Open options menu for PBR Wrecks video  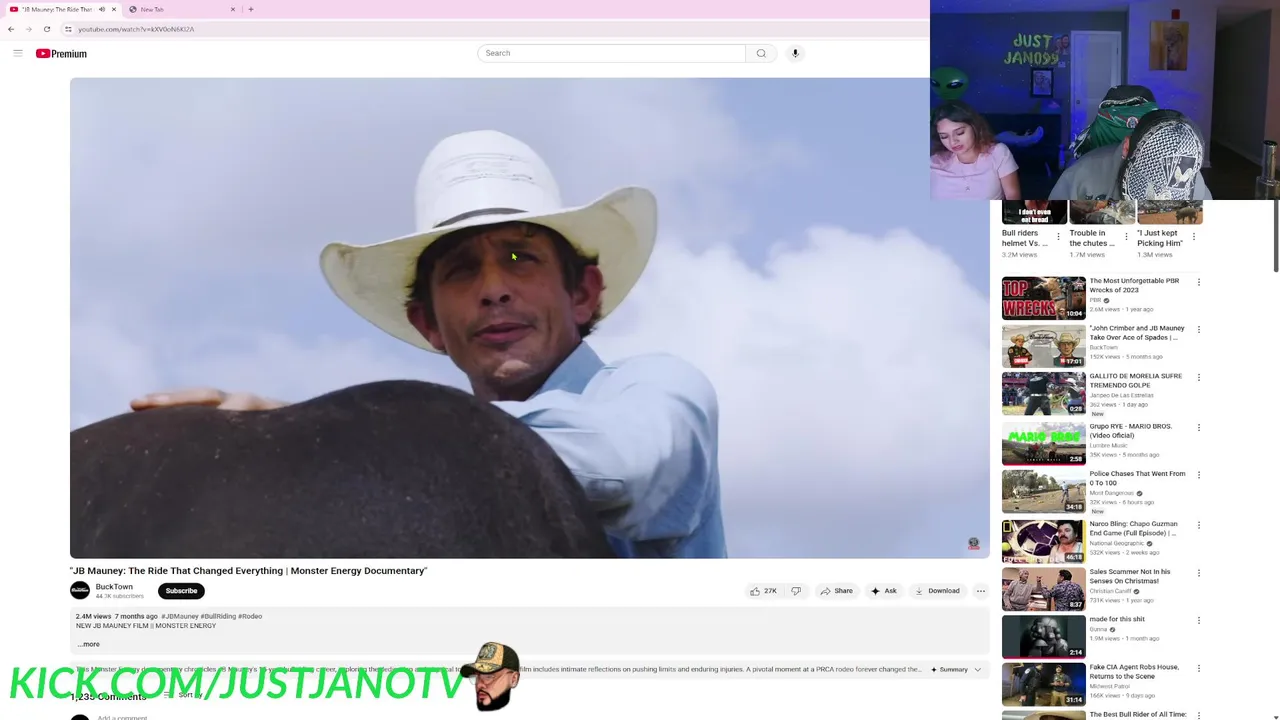coord(1198,282)
